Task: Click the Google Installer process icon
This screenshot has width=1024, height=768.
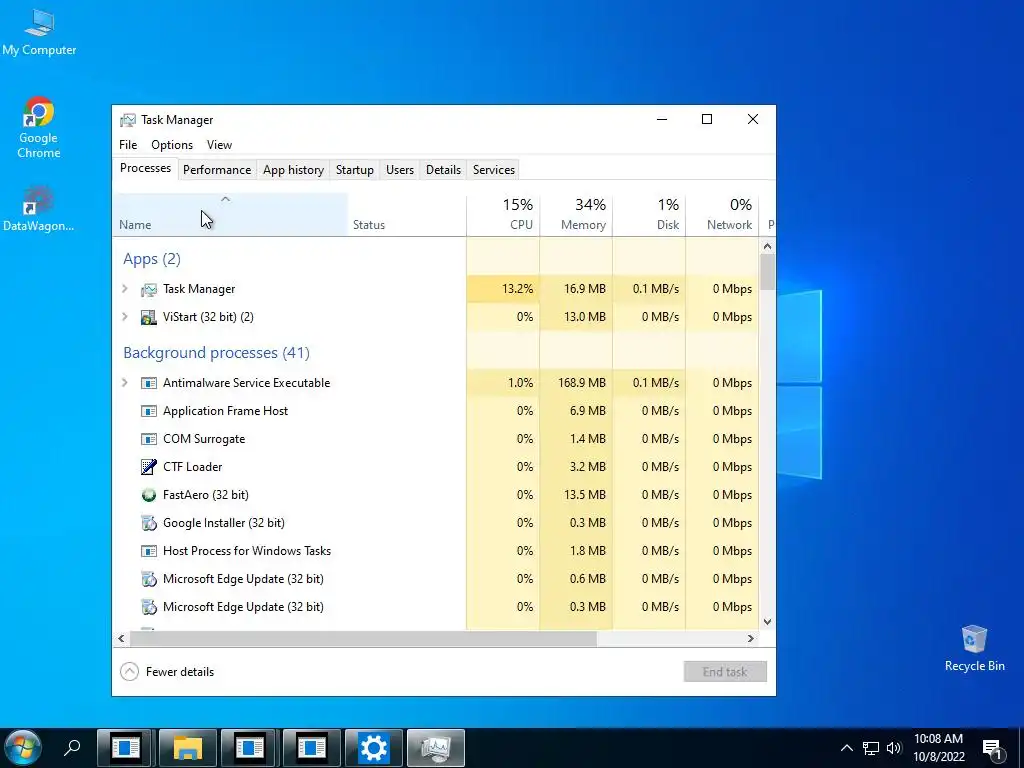Action: [x=149, y=523]
